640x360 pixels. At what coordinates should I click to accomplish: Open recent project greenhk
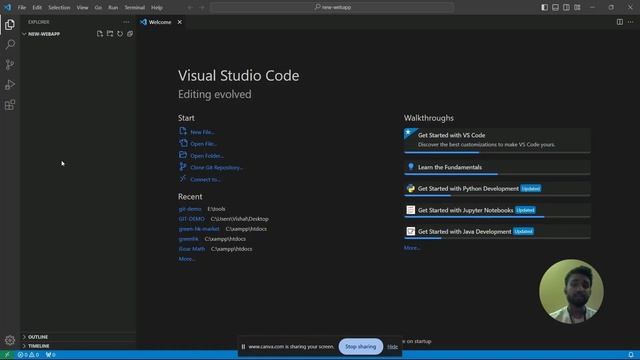coord(189,239)
